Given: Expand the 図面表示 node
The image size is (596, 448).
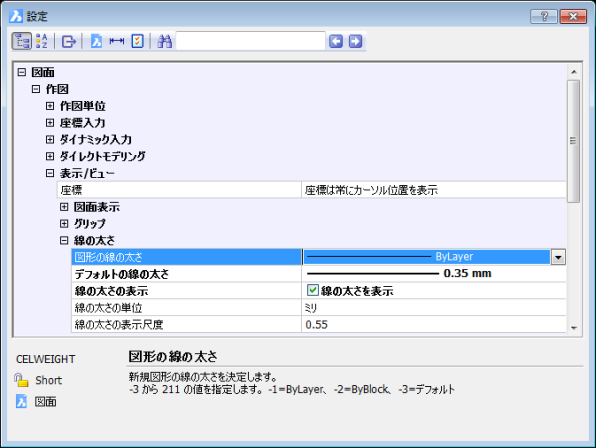Looking at the screenshot, I should (64, 207).
